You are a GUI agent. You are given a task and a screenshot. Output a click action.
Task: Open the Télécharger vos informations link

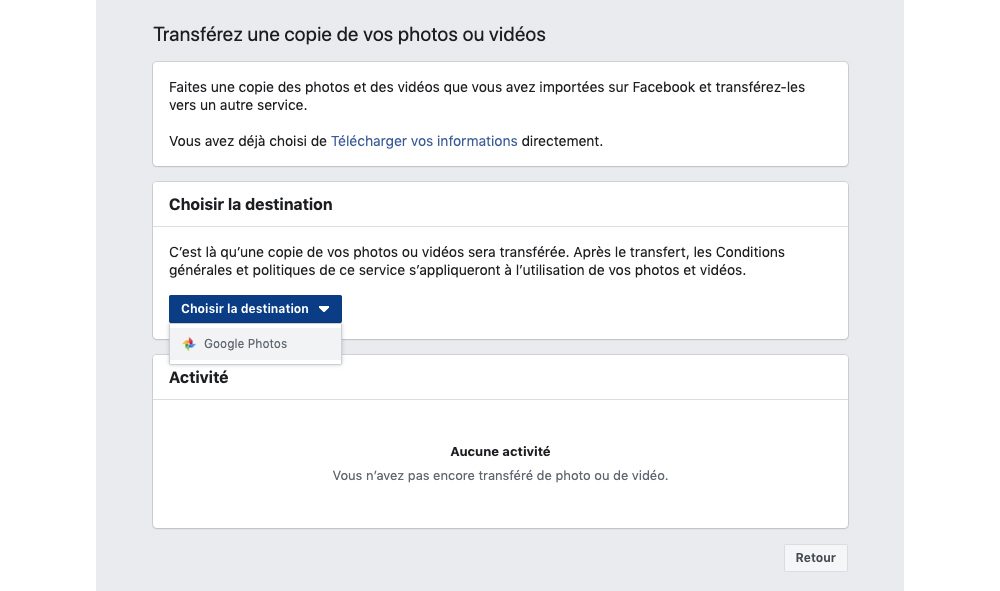pos(423,141)
